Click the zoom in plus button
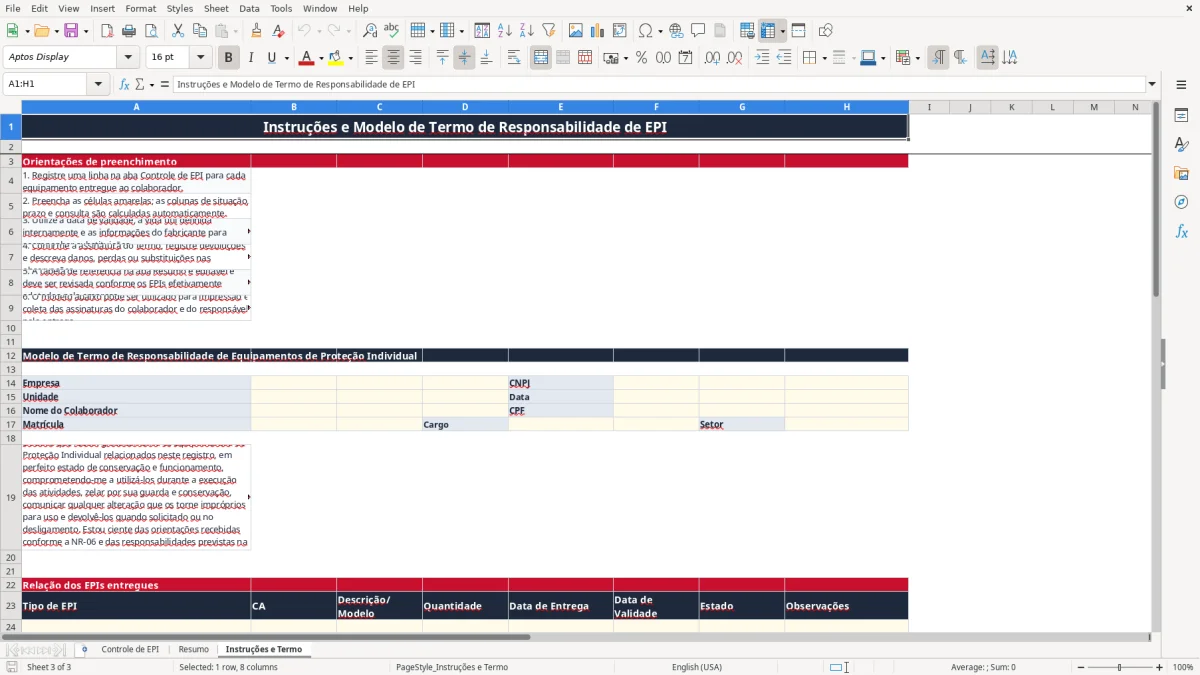 pyautogui.click(x=1160, y=667)
